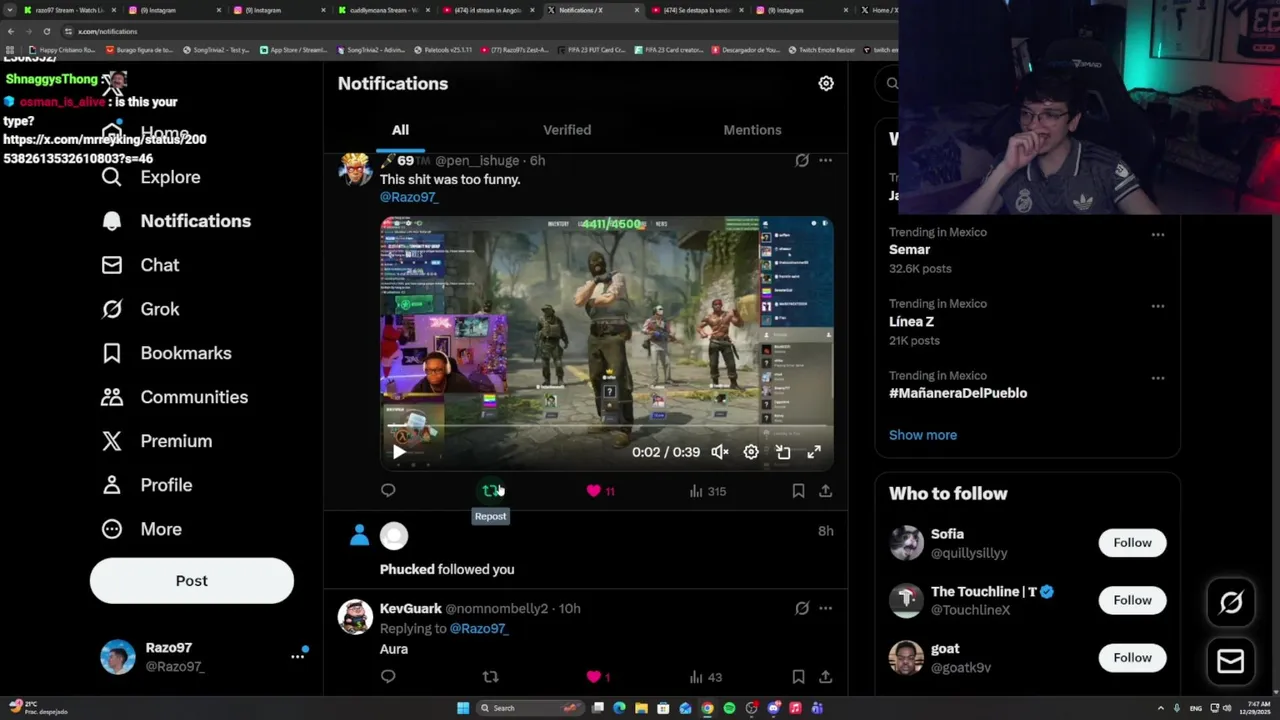Share the pen_ishuge post
1280x720 pixels.
tap(825, 491)
